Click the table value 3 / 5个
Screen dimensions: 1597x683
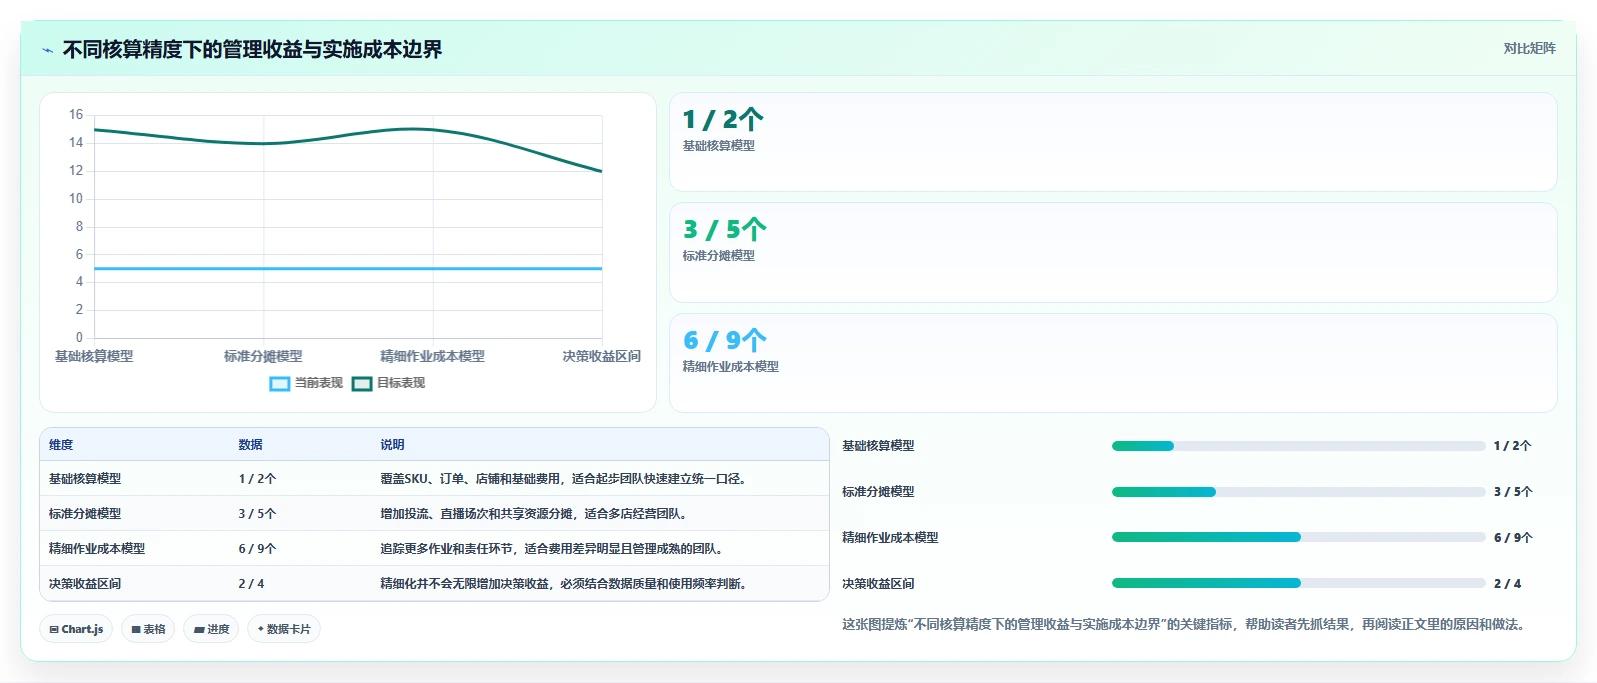[257, 514]
